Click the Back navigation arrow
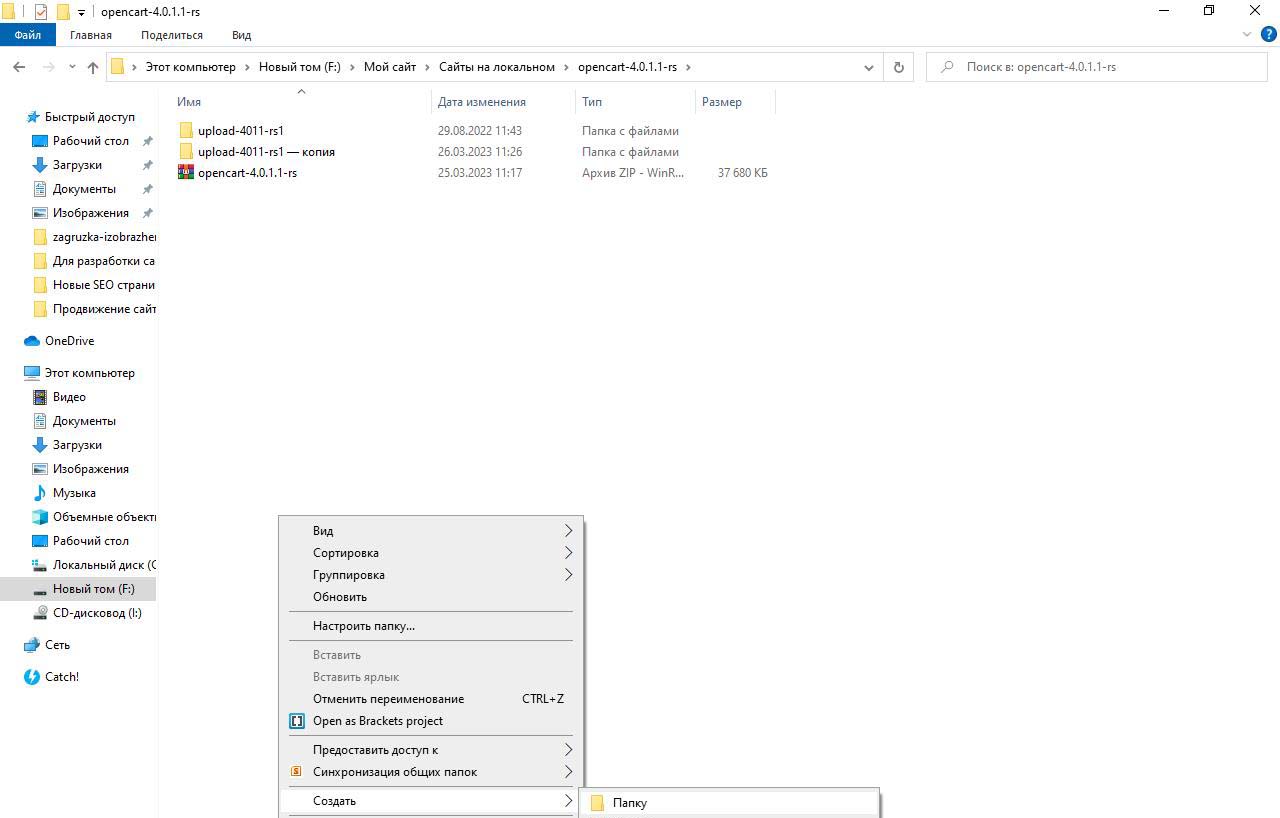The height and width of the screenshot is (818, 1280). 19,67
